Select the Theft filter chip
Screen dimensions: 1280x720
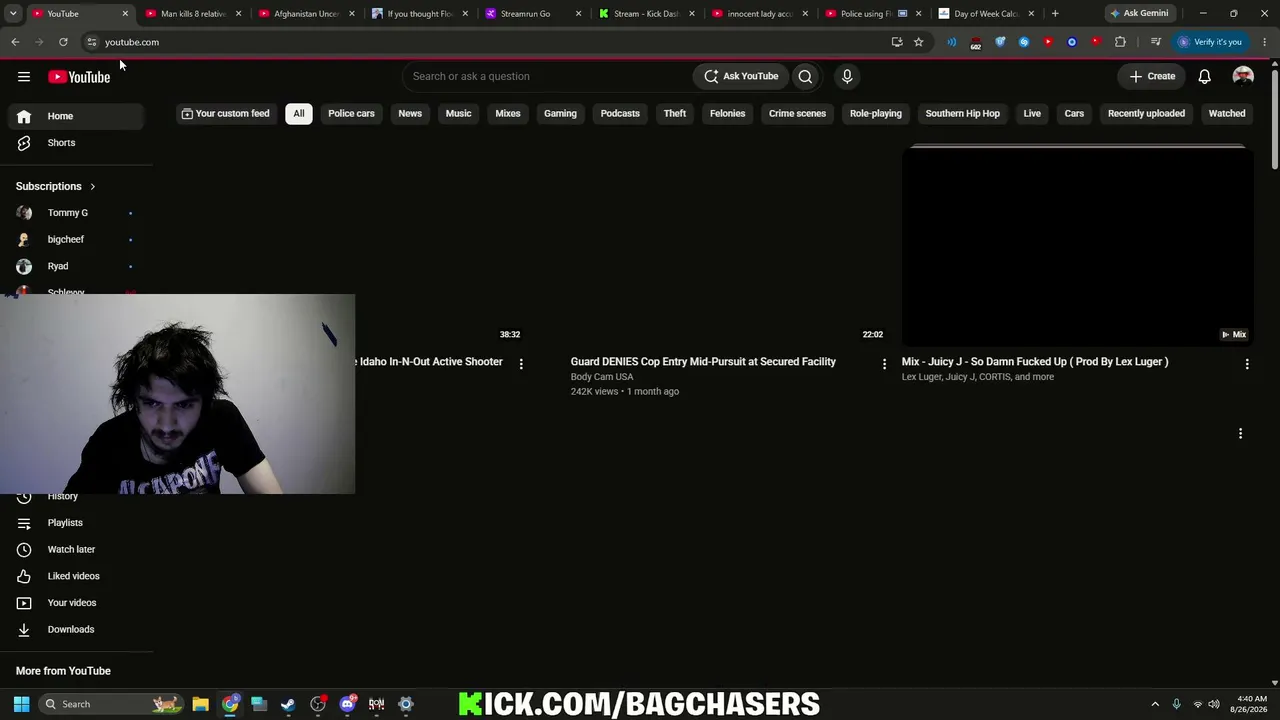coord(675,114)
